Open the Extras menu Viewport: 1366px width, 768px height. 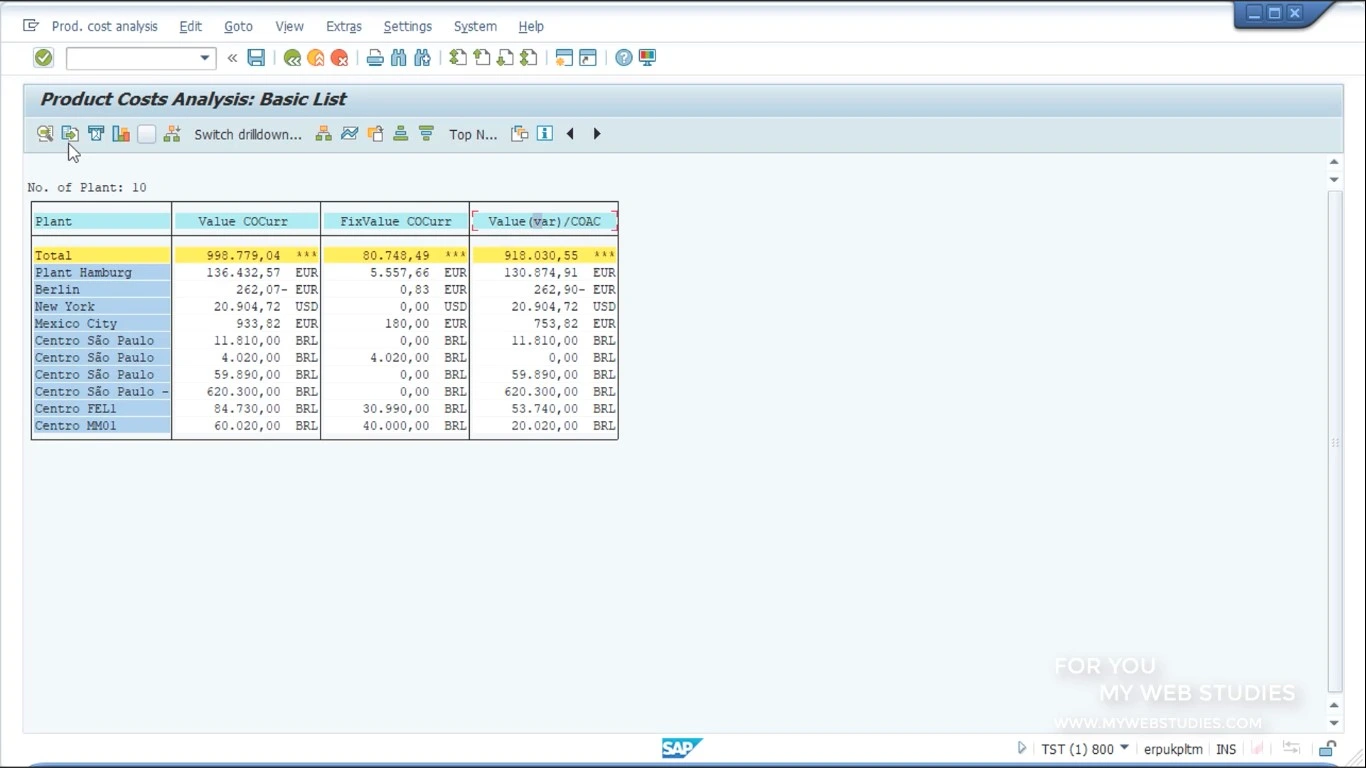tap(344, 26)
